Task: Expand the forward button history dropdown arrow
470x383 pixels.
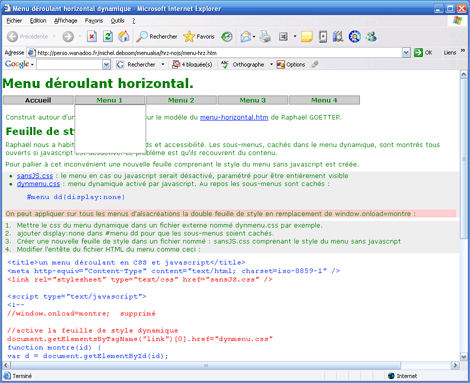Action: tap(79, 36)
